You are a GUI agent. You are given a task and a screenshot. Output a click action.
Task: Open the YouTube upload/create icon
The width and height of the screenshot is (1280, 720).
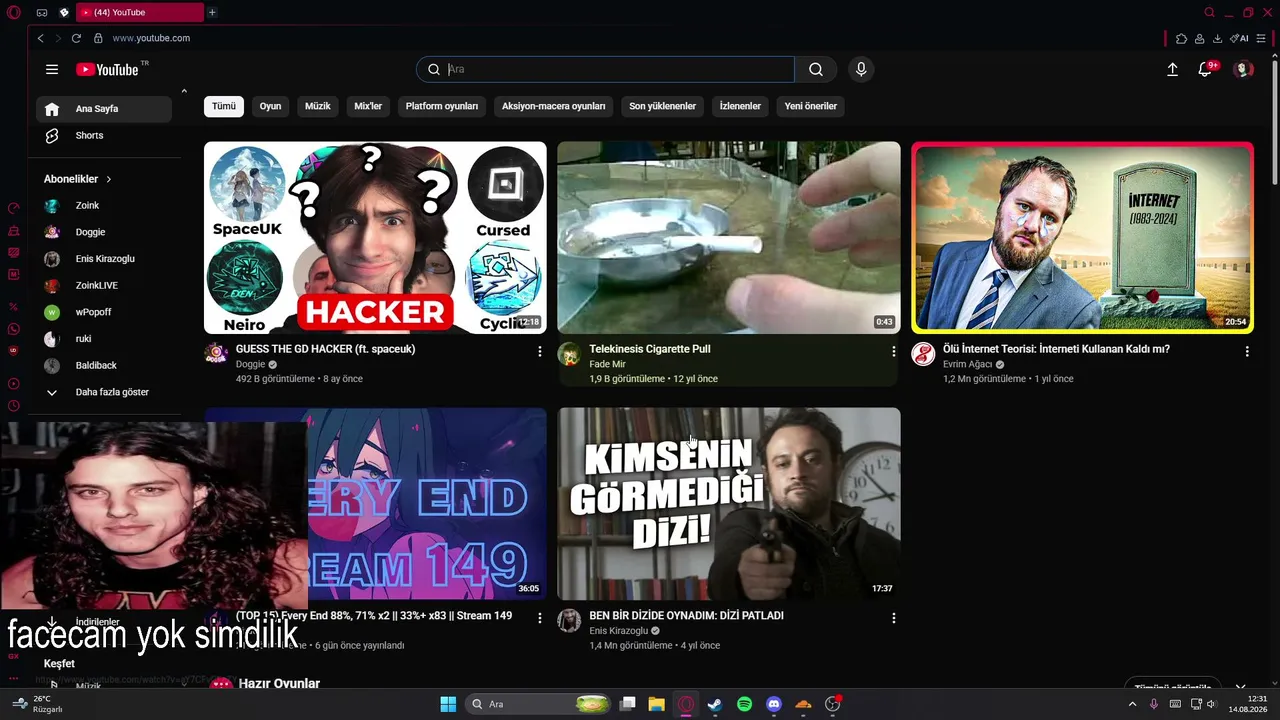click(x=1173, y=69)
